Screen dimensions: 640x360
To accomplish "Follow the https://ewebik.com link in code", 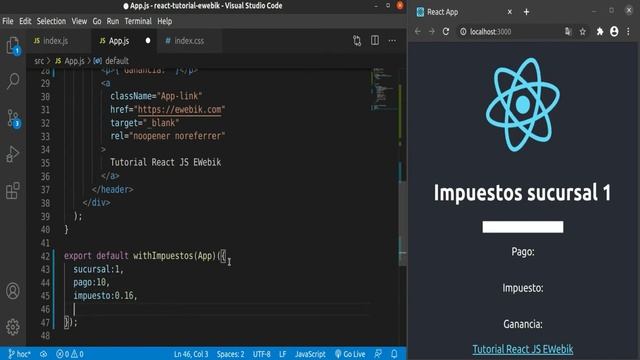I will (x=180, y=109).
